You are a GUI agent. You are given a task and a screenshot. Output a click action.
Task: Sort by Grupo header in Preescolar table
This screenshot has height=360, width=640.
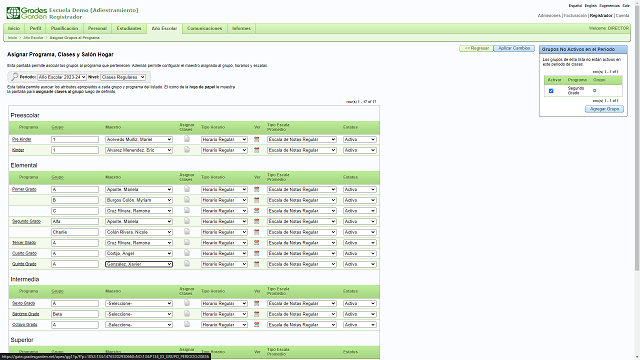pos(57,127)
